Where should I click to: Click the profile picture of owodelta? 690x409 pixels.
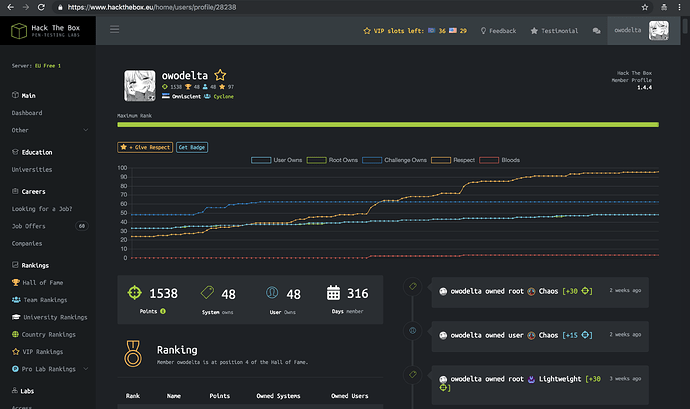[139, 85]
